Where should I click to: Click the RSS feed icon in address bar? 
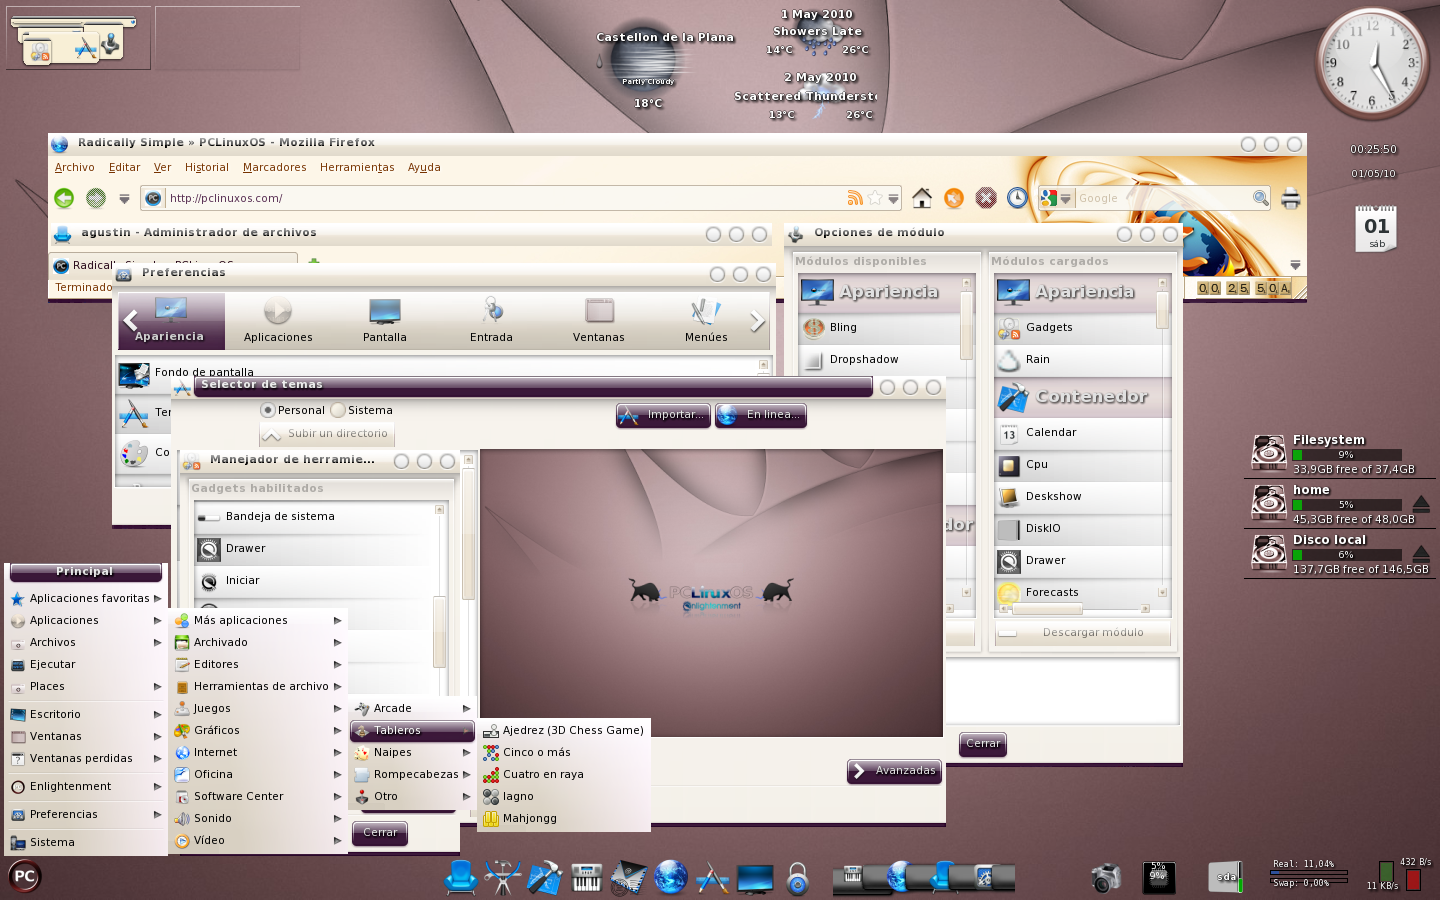coord(855,198)
